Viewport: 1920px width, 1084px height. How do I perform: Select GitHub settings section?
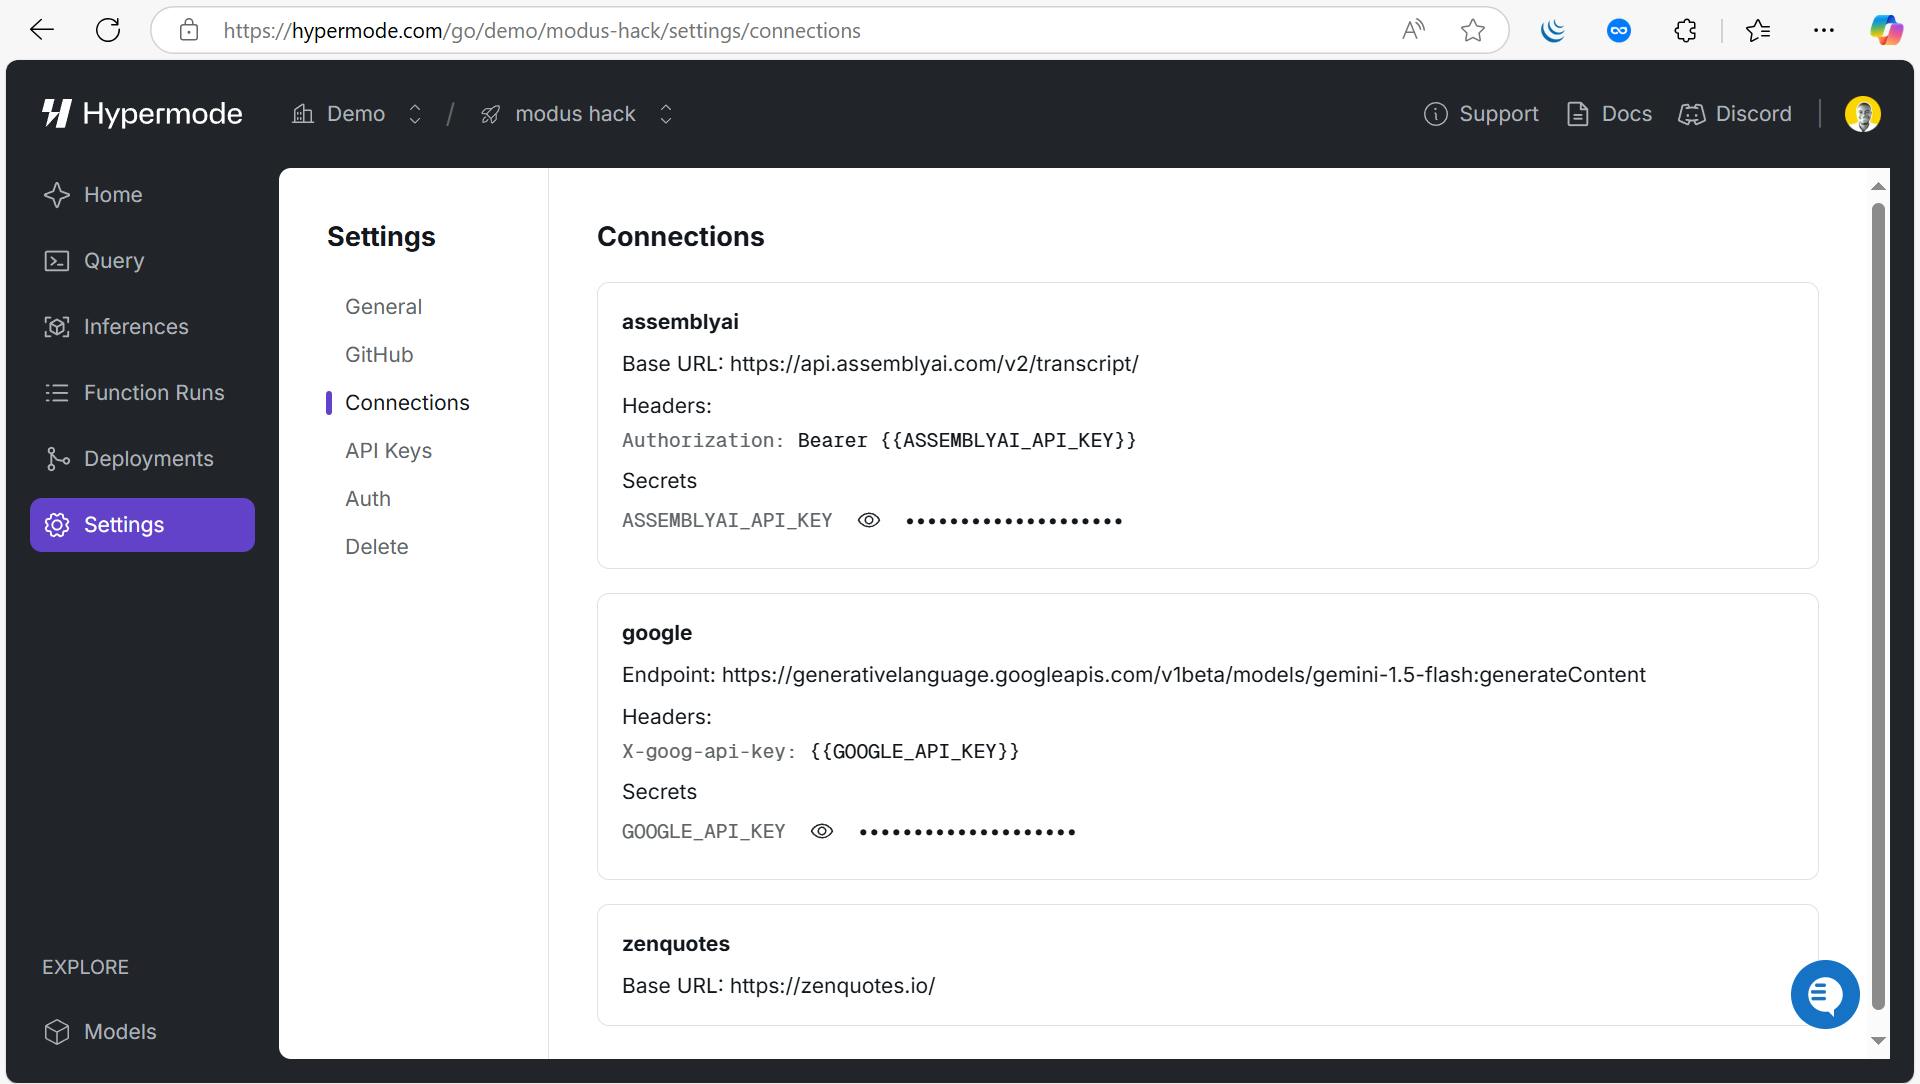click(x=380, y=355)
